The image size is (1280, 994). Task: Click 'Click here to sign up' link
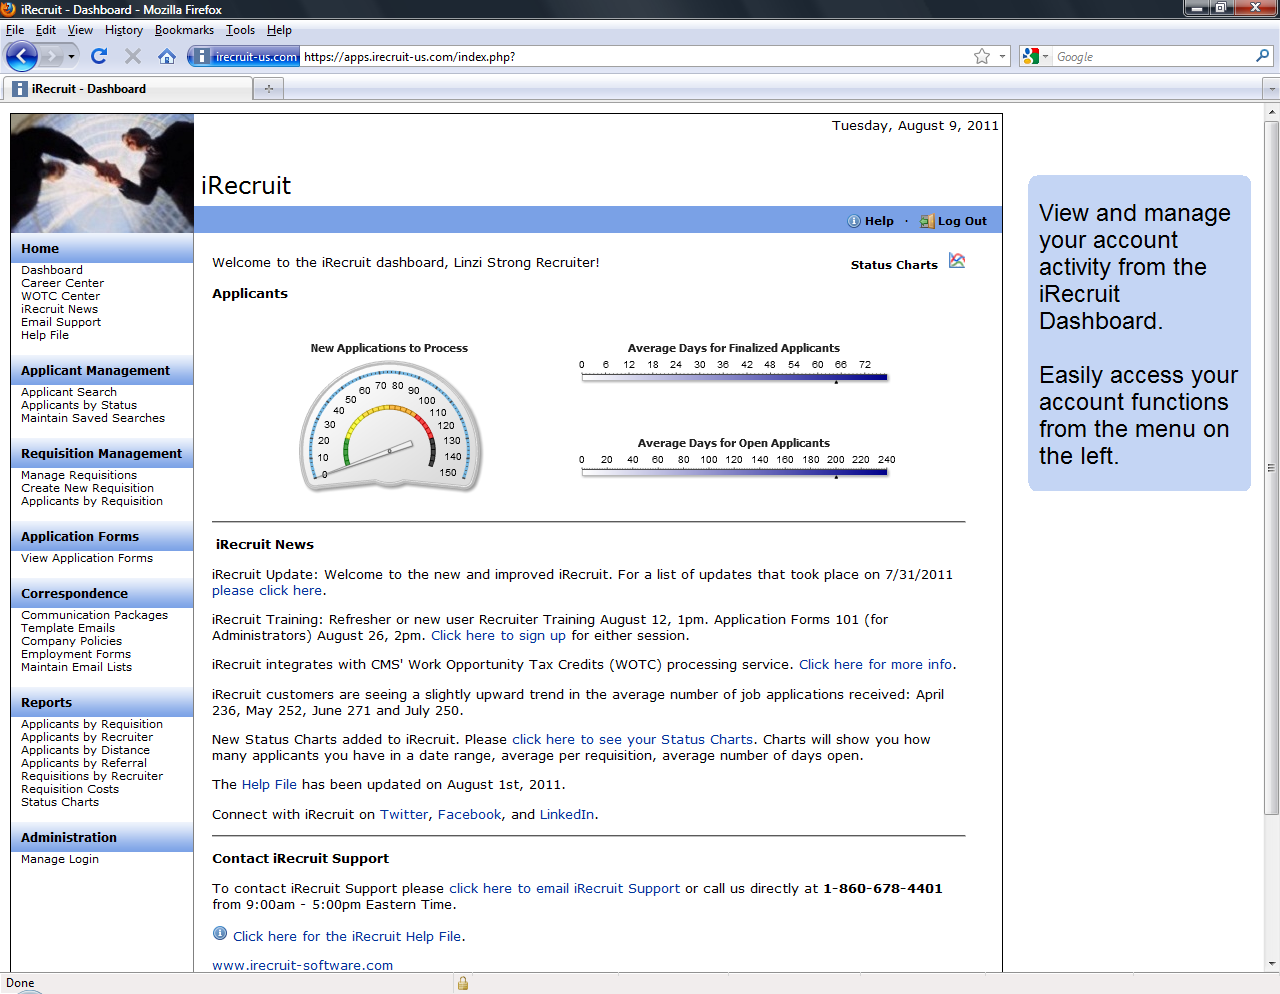(498, 635)
